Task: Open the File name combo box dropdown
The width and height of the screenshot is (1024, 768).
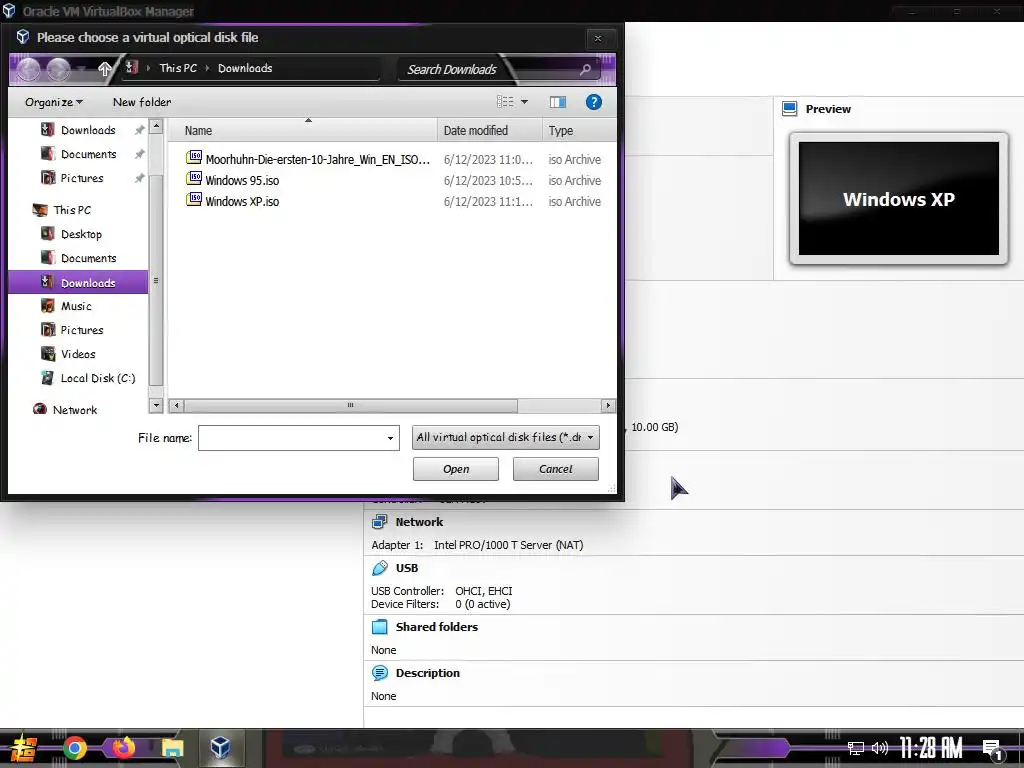Action: click(390, 438)
